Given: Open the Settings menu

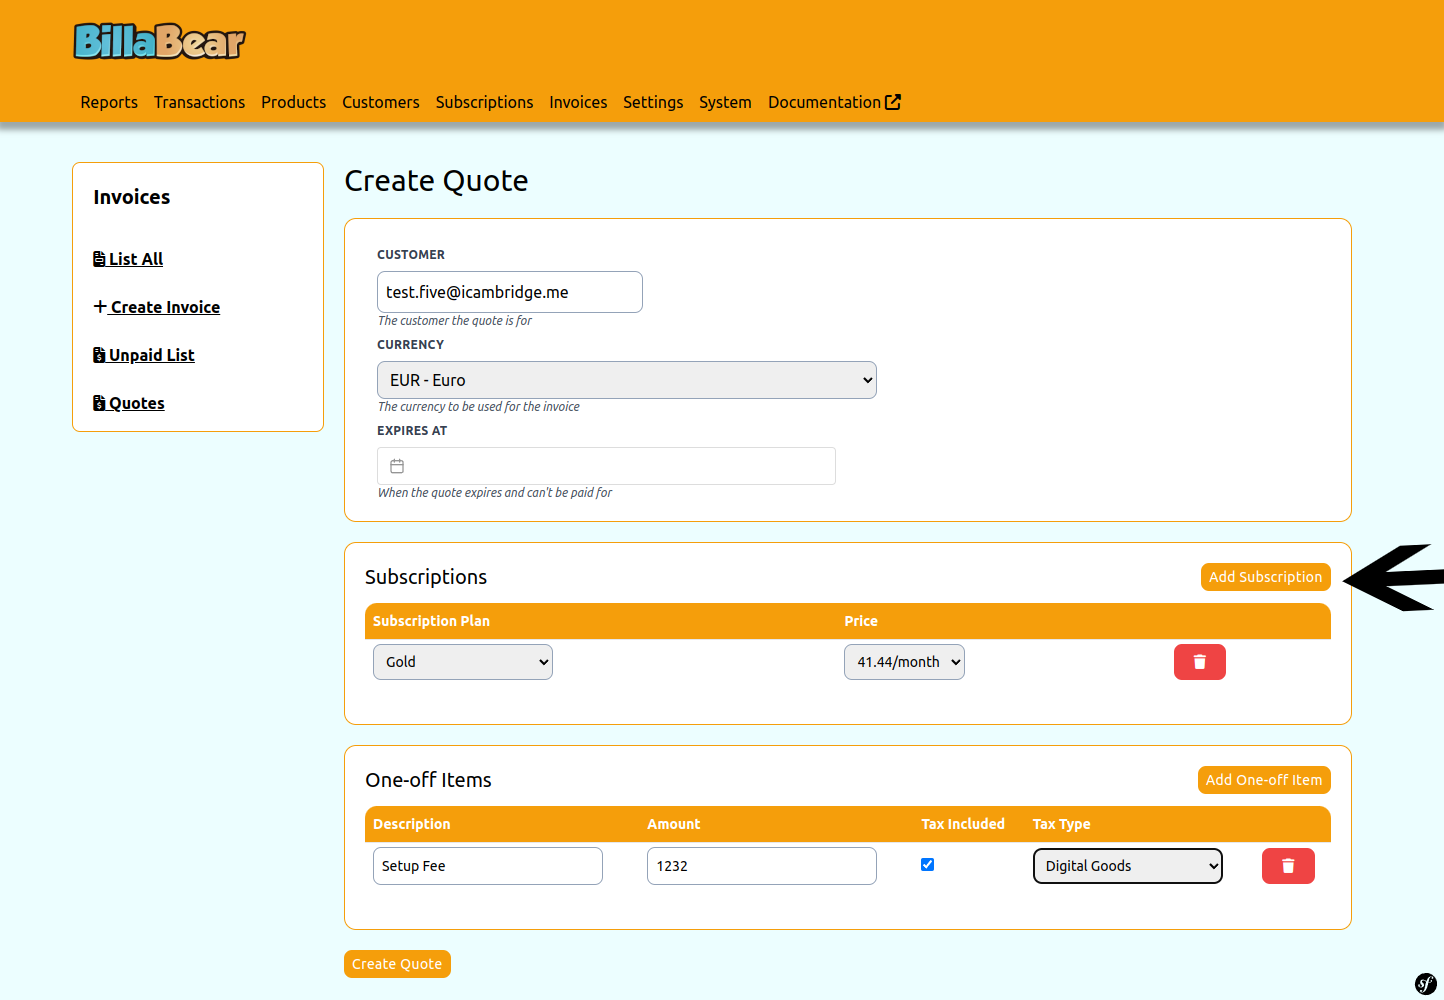Looking at the screenshot, I should click(x=653, y=102).
